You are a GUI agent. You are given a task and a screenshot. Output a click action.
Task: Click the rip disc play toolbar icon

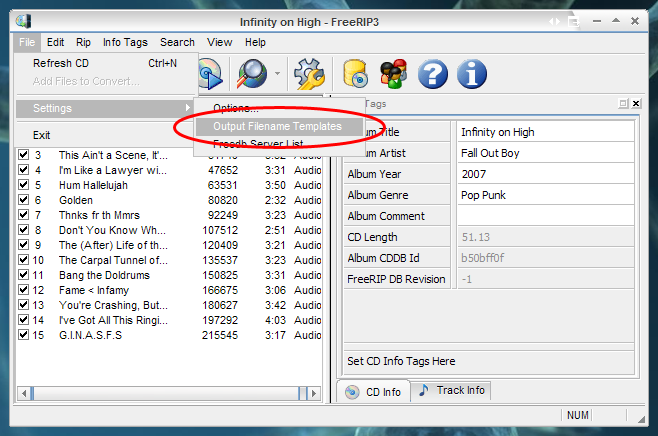tap(210, 74)
